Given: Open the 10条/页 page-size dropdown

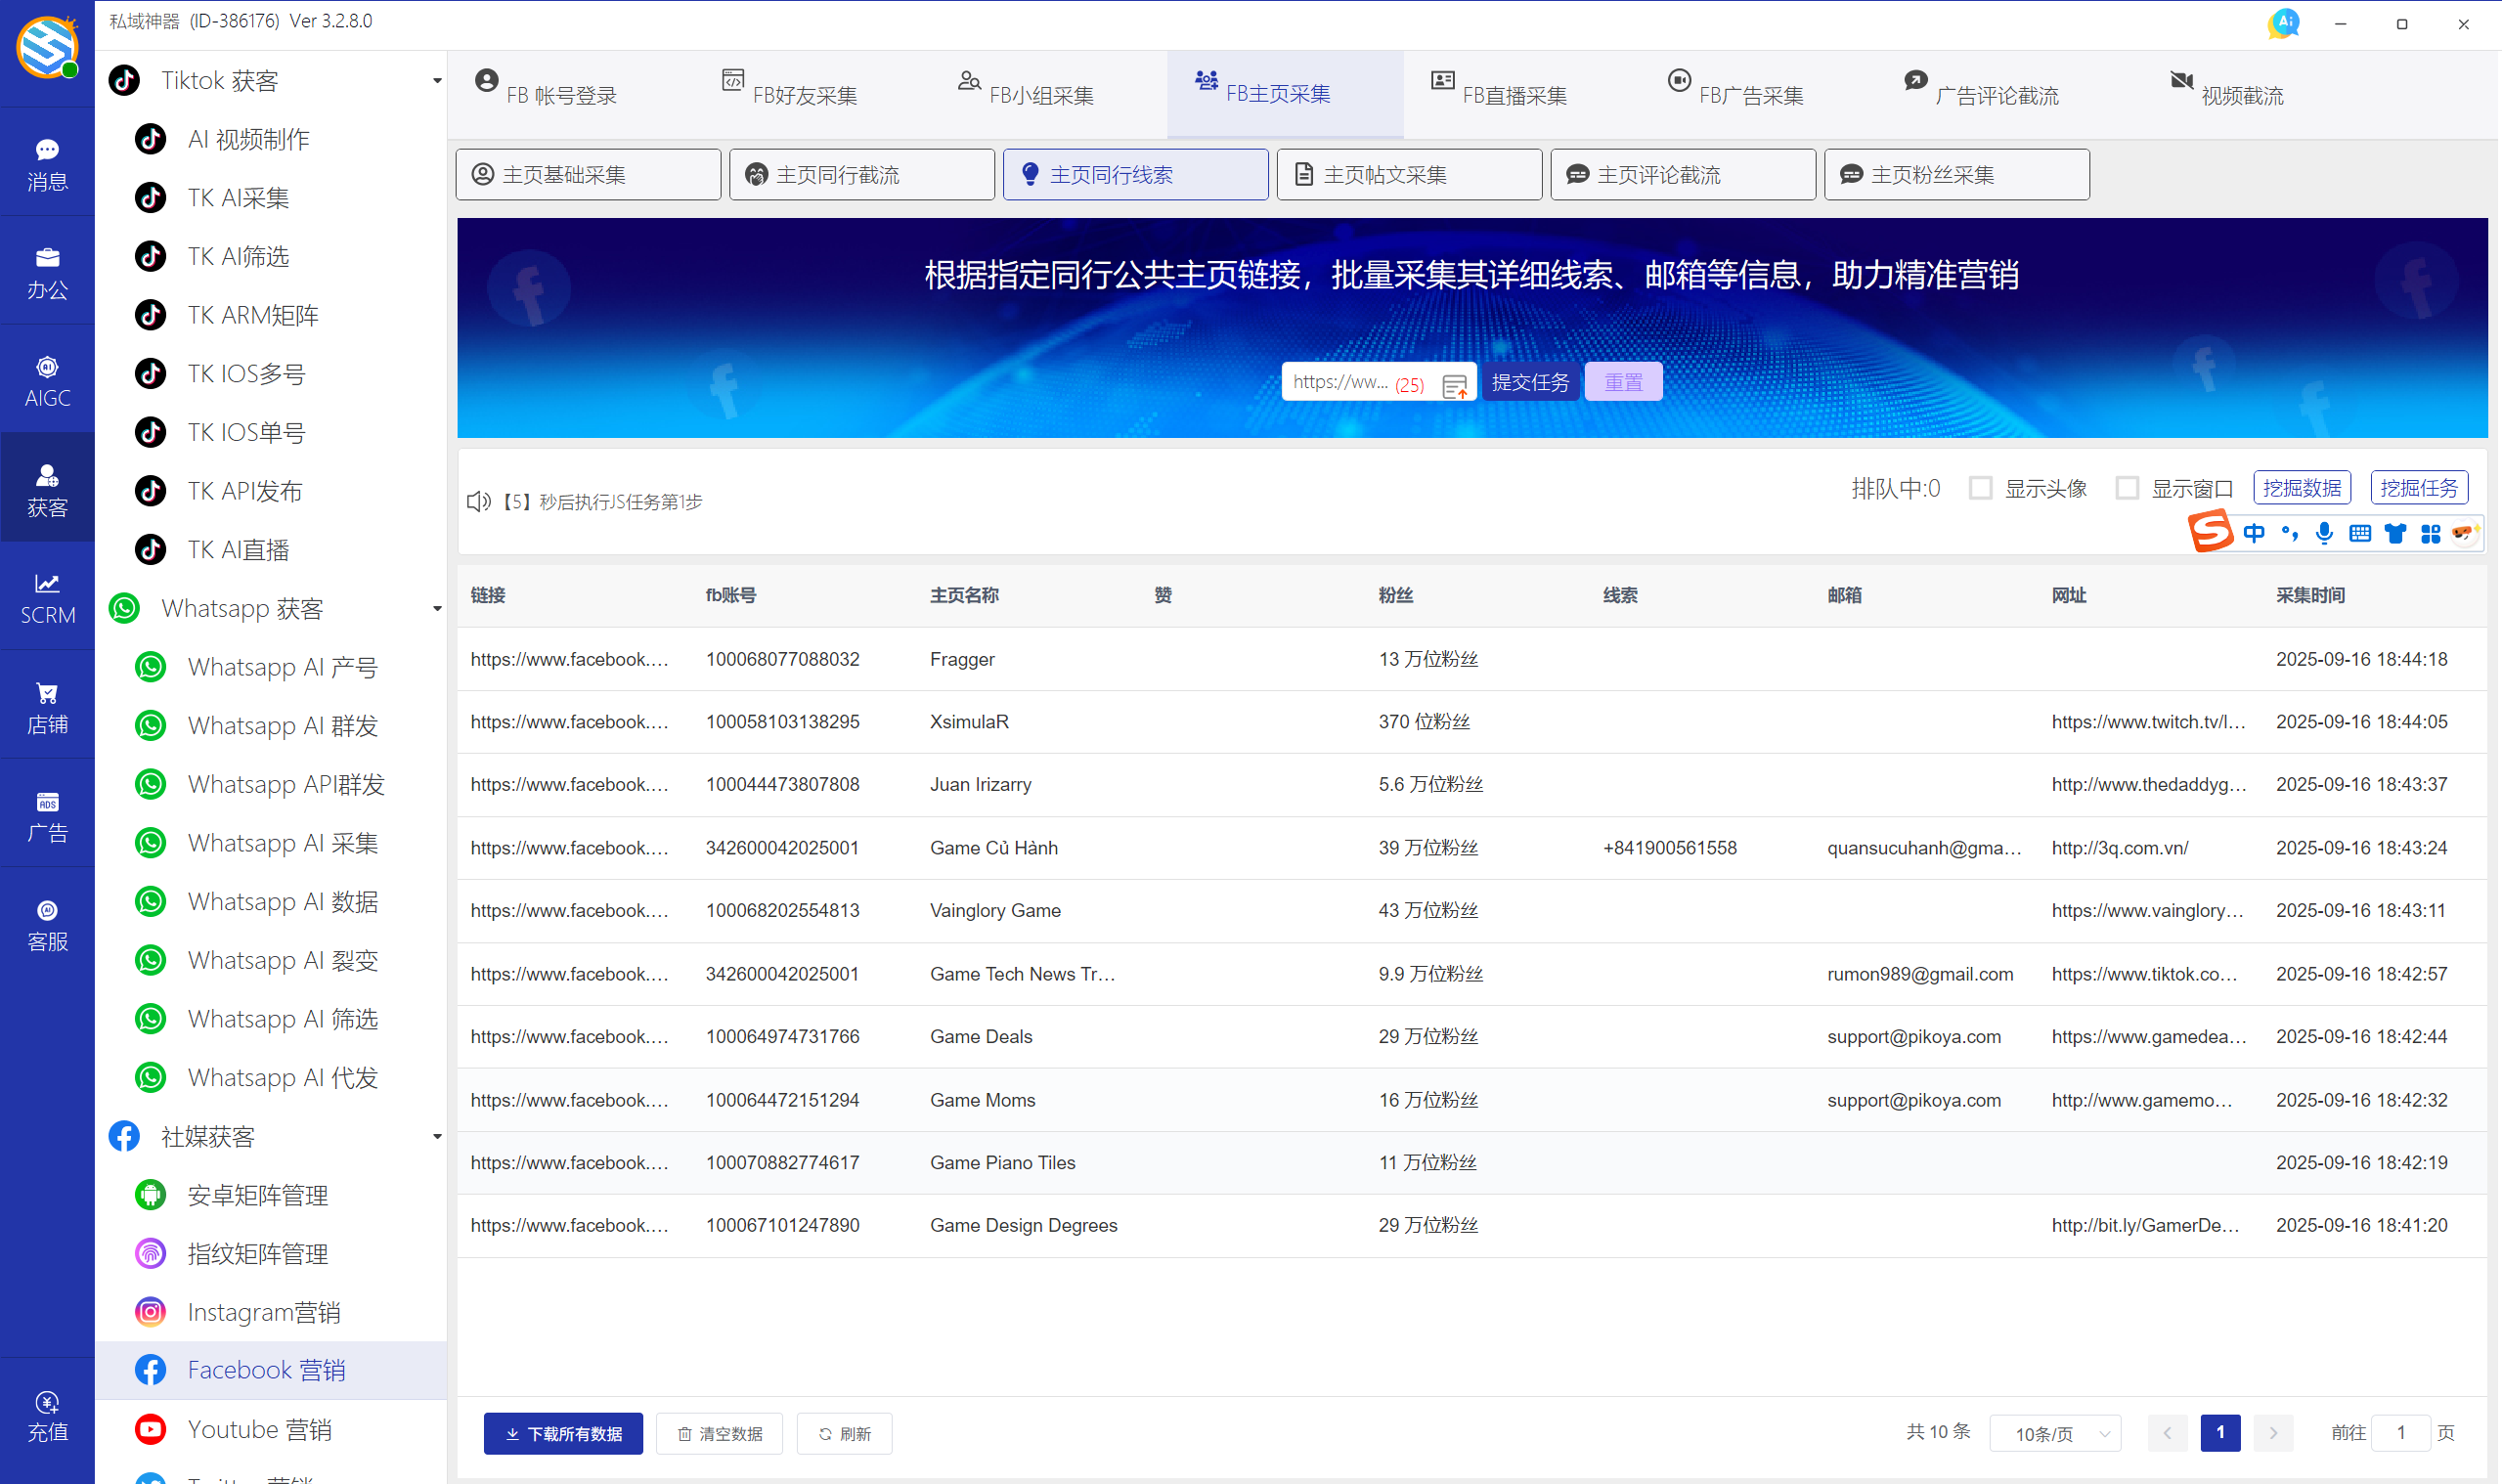Looking at the screenshot, I should click(x=2055, y=1432).
